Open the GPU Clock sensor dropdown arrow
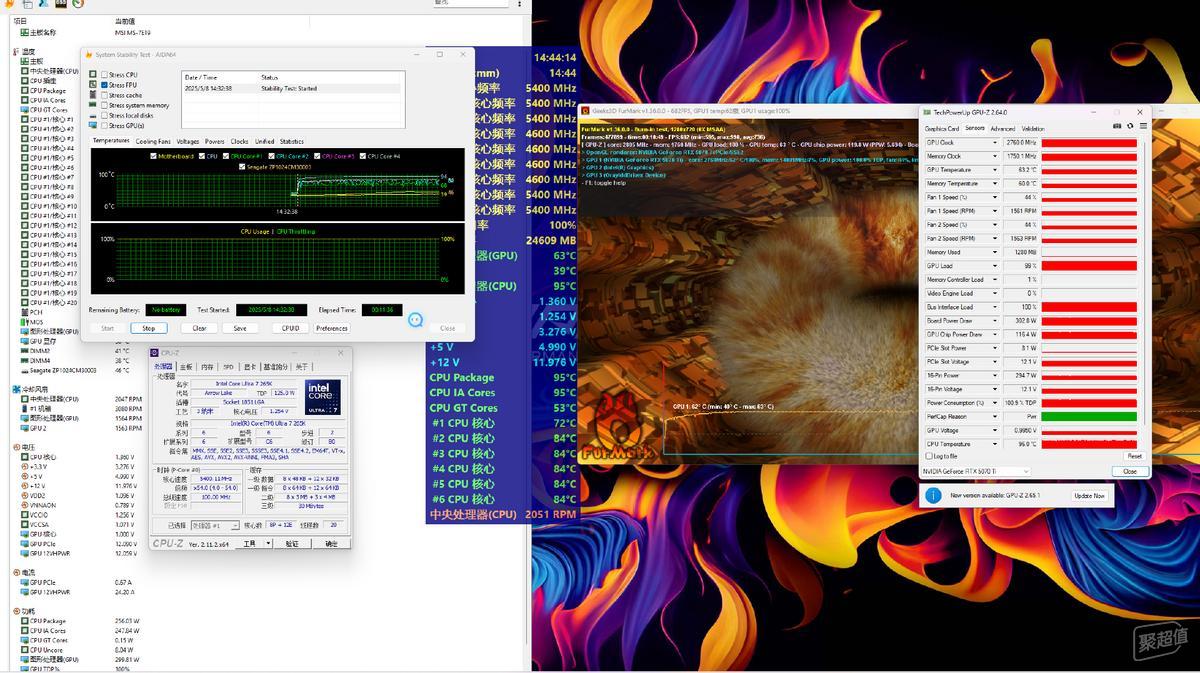Viewport: 1200px width, 673px height. pos(994,143)
